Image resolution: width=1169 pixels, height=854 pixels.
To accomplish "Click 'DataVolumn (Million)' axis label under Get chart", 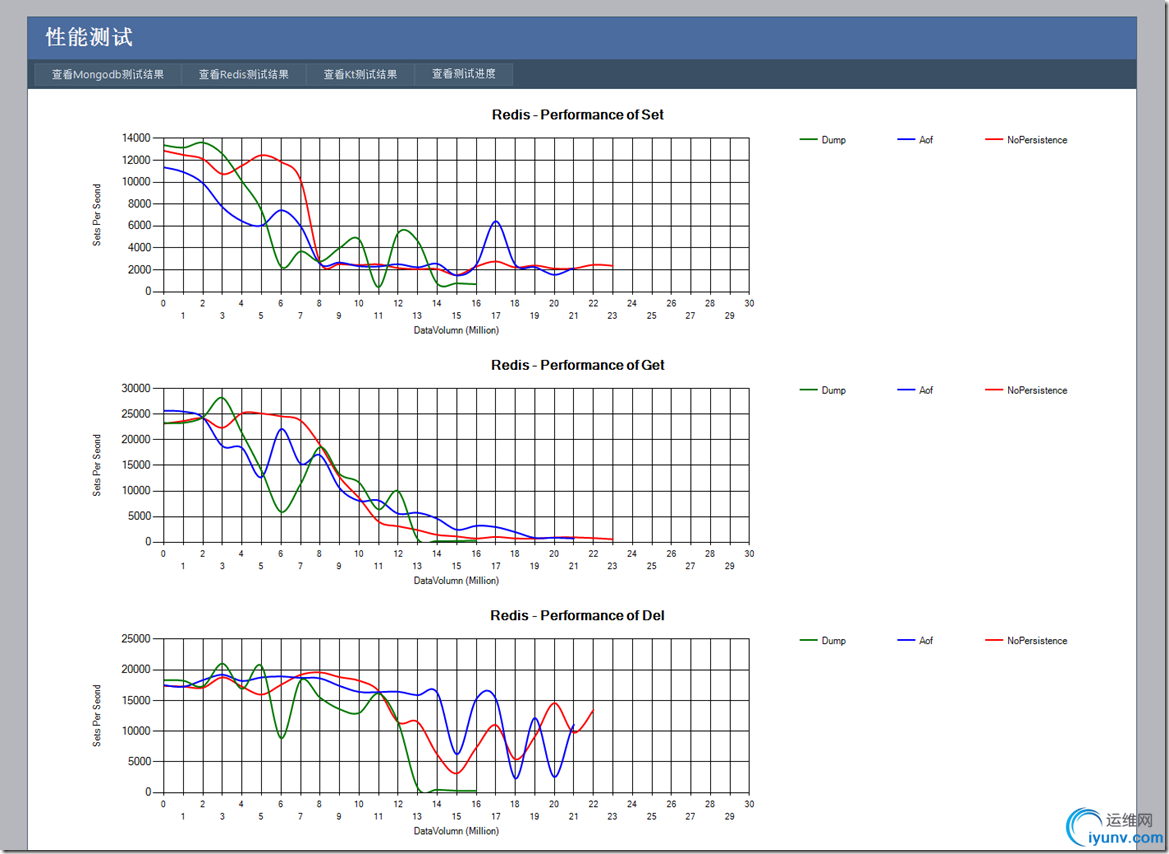I will click(x=456, y=581).
